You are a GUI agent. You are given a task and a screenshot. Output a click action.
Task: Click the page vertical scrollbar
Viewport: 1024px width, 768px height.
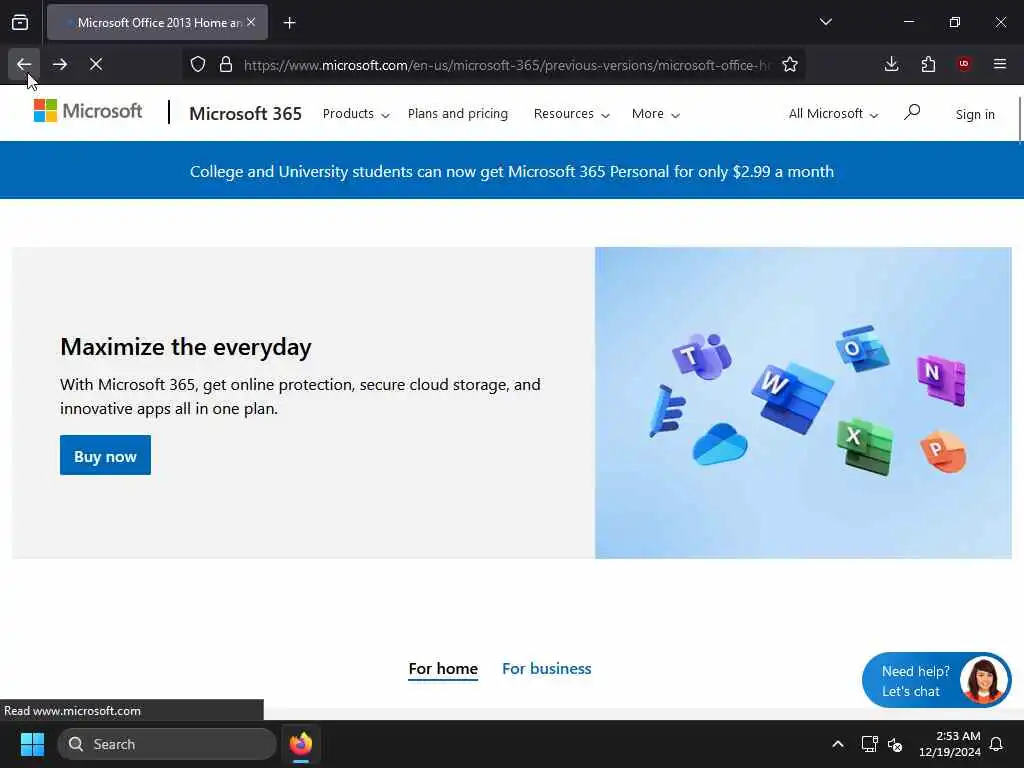[1020, 119]
